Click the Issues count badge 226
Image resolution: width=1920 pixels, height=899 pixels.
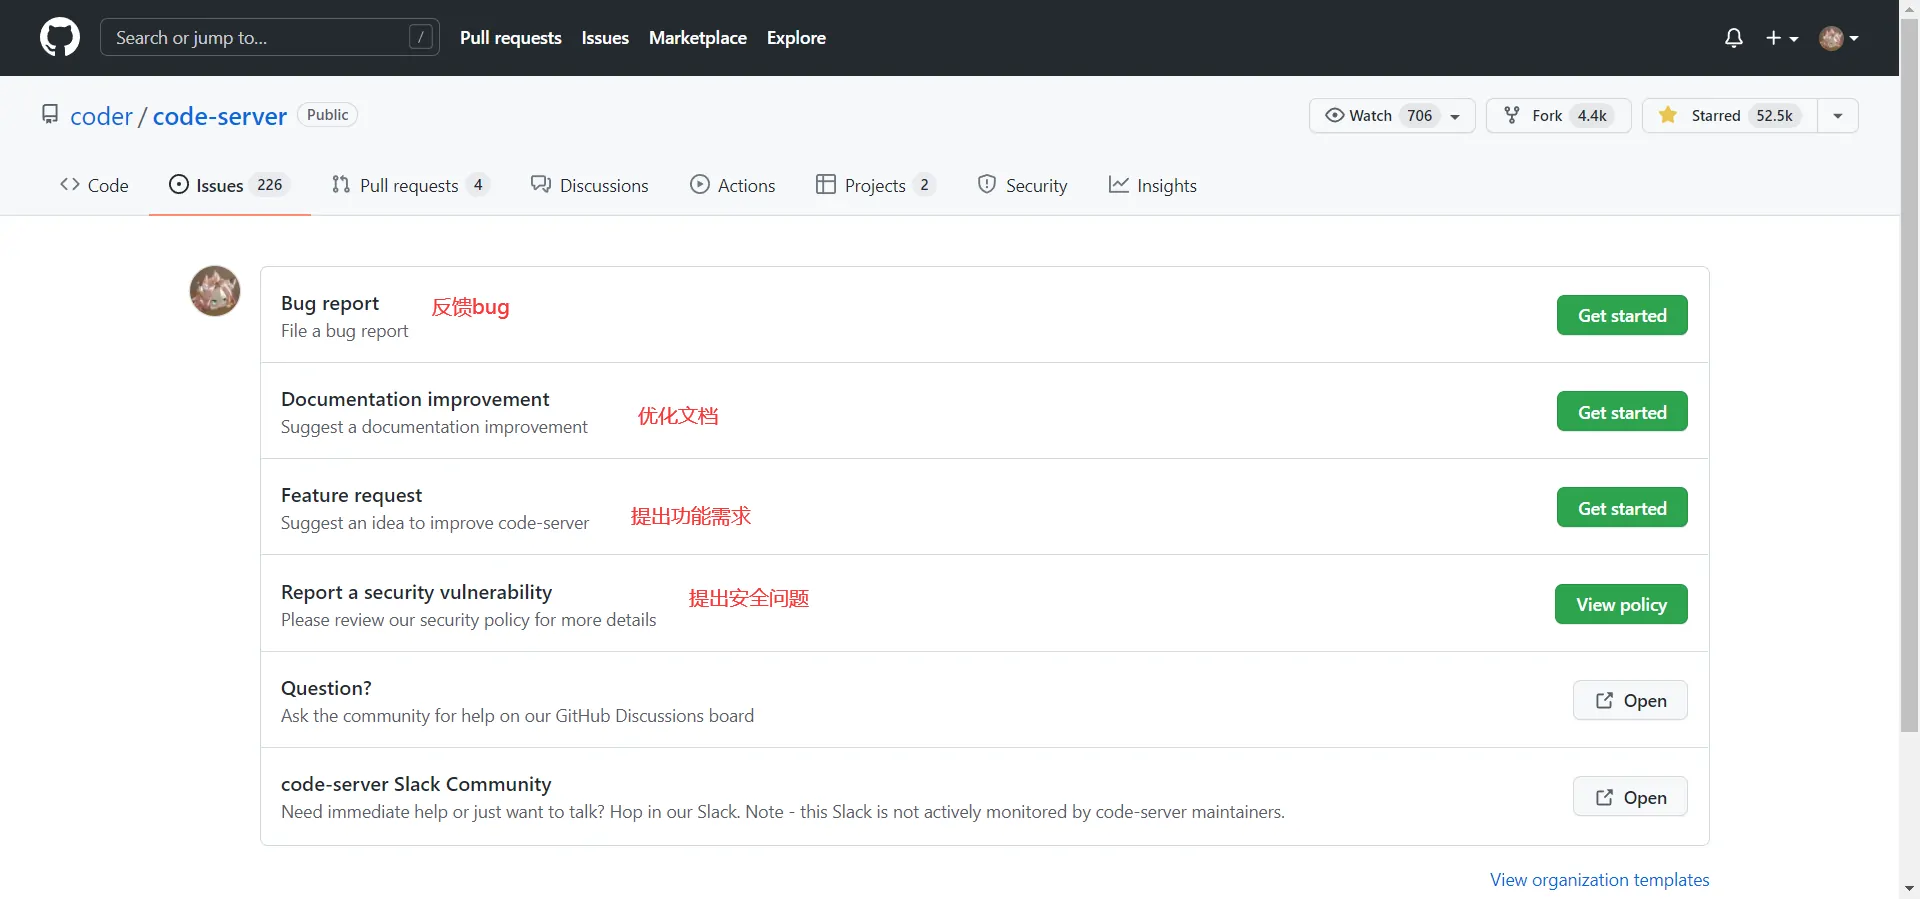point(270,185)
